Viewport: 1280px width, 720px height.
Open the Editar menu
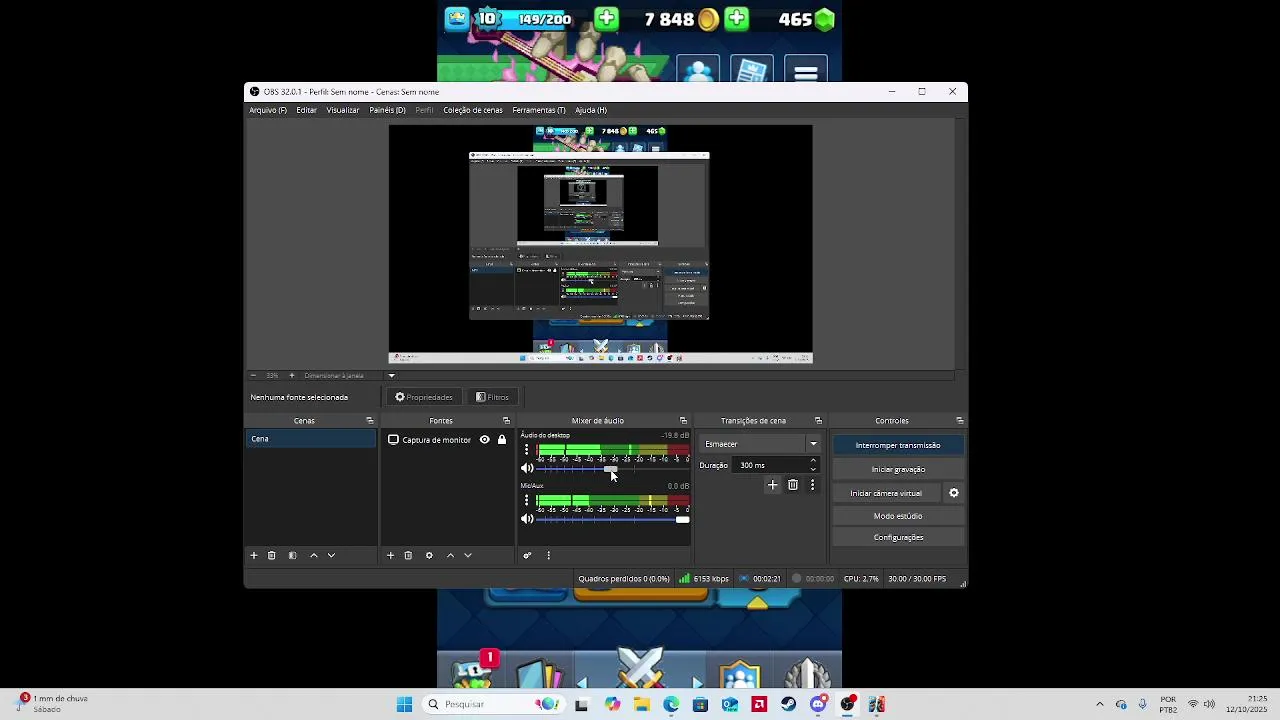point(306,110)
